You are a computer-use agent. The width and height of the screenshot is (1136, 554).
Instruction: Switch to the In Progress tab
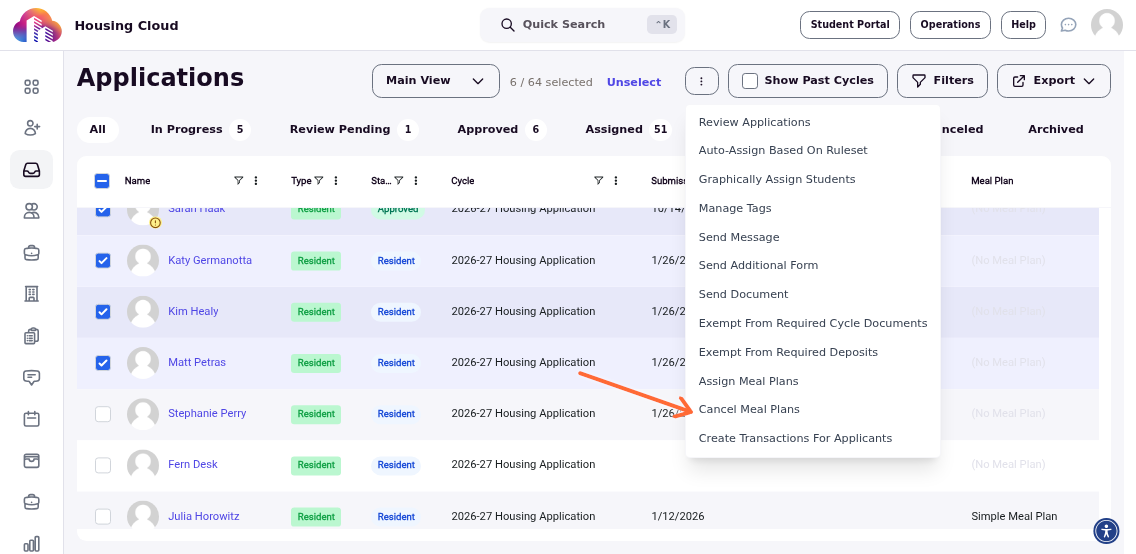[x=200, y=130]
